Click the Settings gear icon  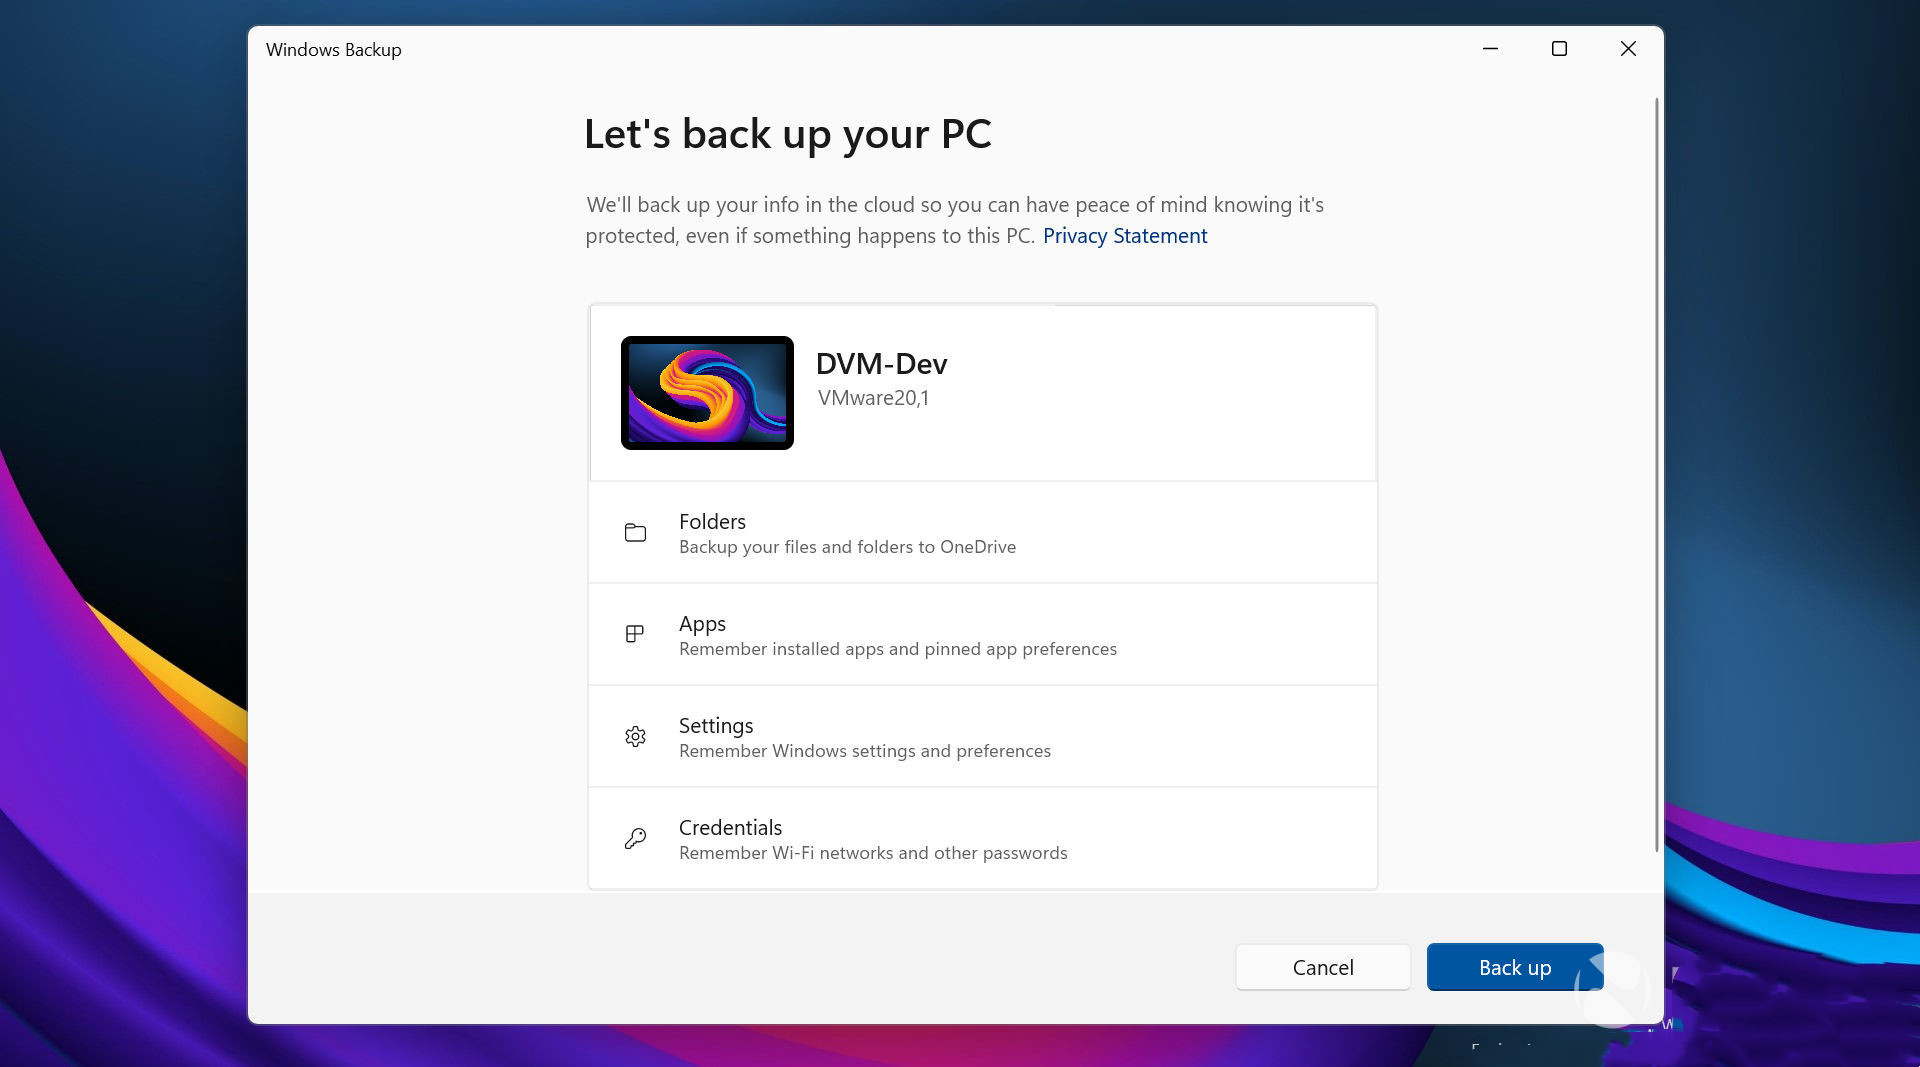(x=635, y=737)
